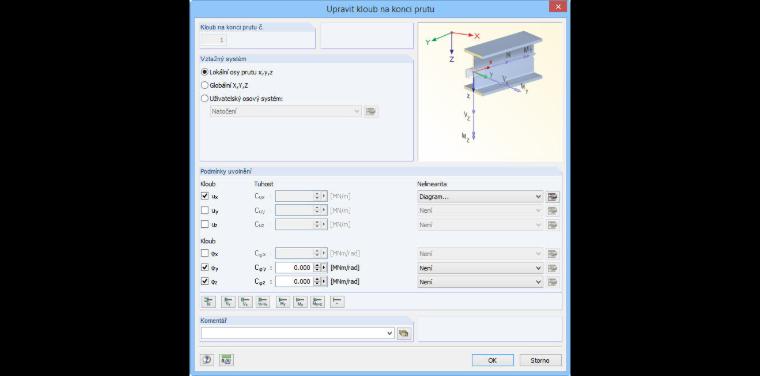Check the φx rotational hinge checkbox
The width and height of the screenshot is (760, 376).
205,253
